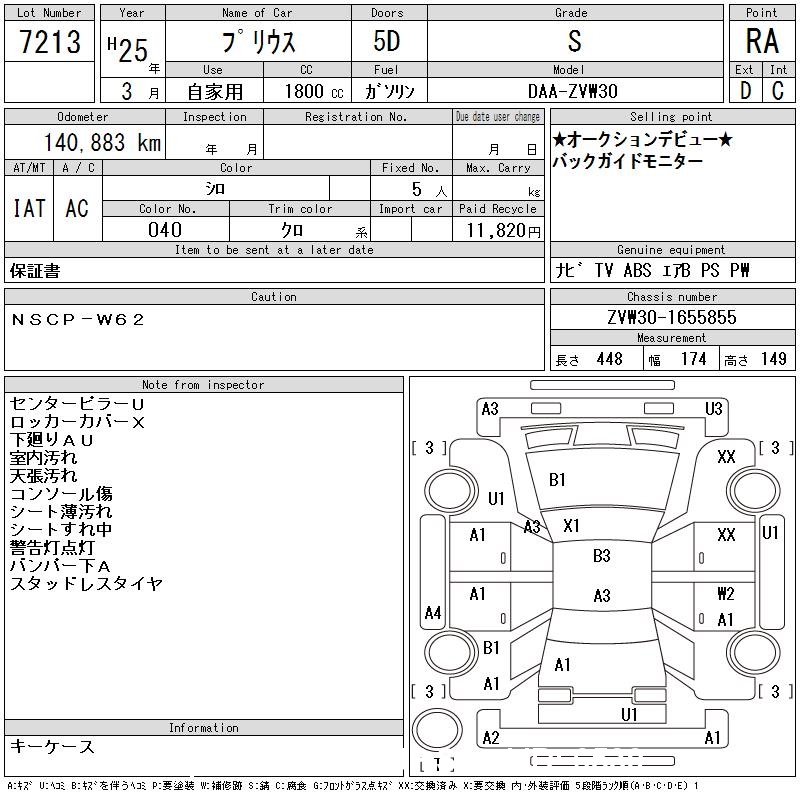Select the "A2" mark on the rear bumper
The width and height of the screenshot is (800, 800).
point(491,738)
